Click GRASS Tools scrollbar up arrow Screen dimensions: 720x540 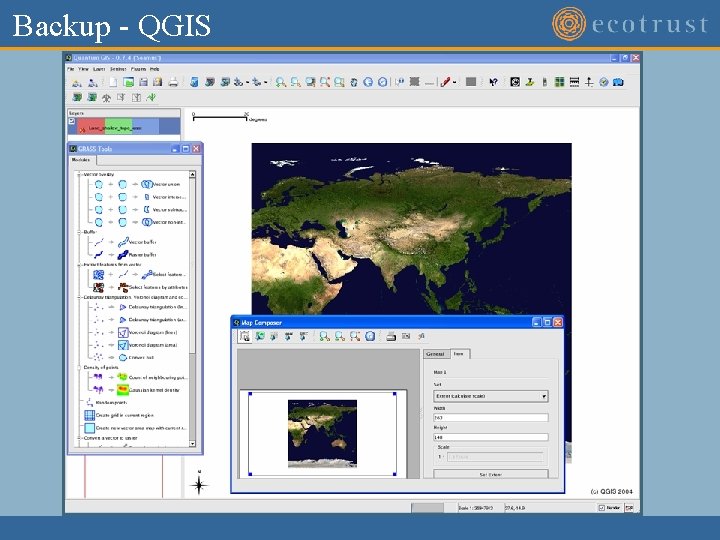coord(192,174)
